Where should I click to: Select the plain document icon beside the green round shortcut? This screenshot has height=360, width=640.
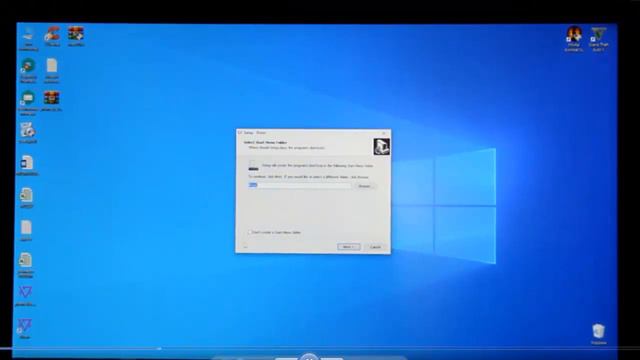tap(52, 71)
